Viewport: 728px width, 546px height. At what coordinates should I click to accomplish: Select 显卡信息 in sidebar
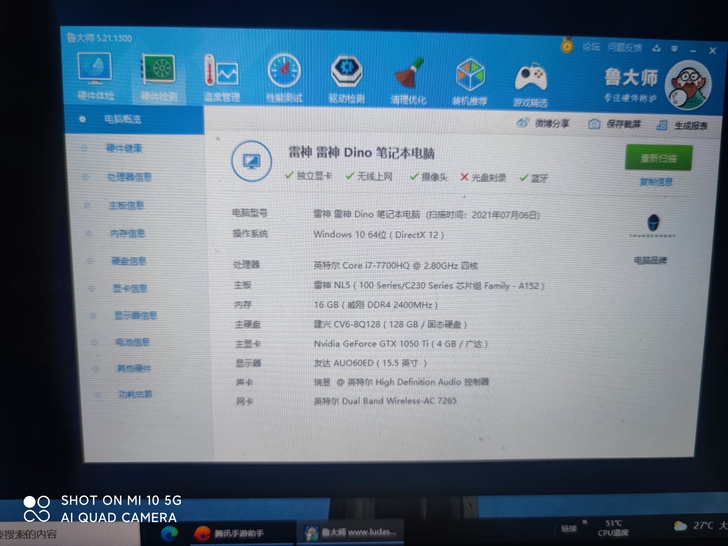pos(130,288)
